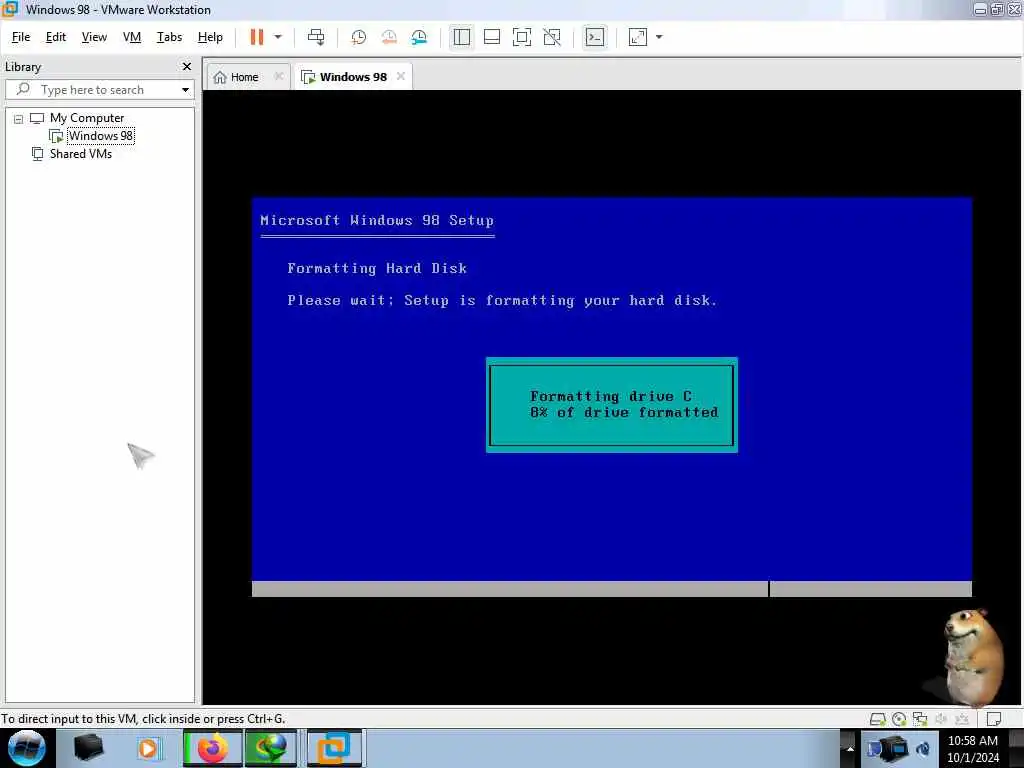Collapse the My Computer tree node

click(18, 119)
